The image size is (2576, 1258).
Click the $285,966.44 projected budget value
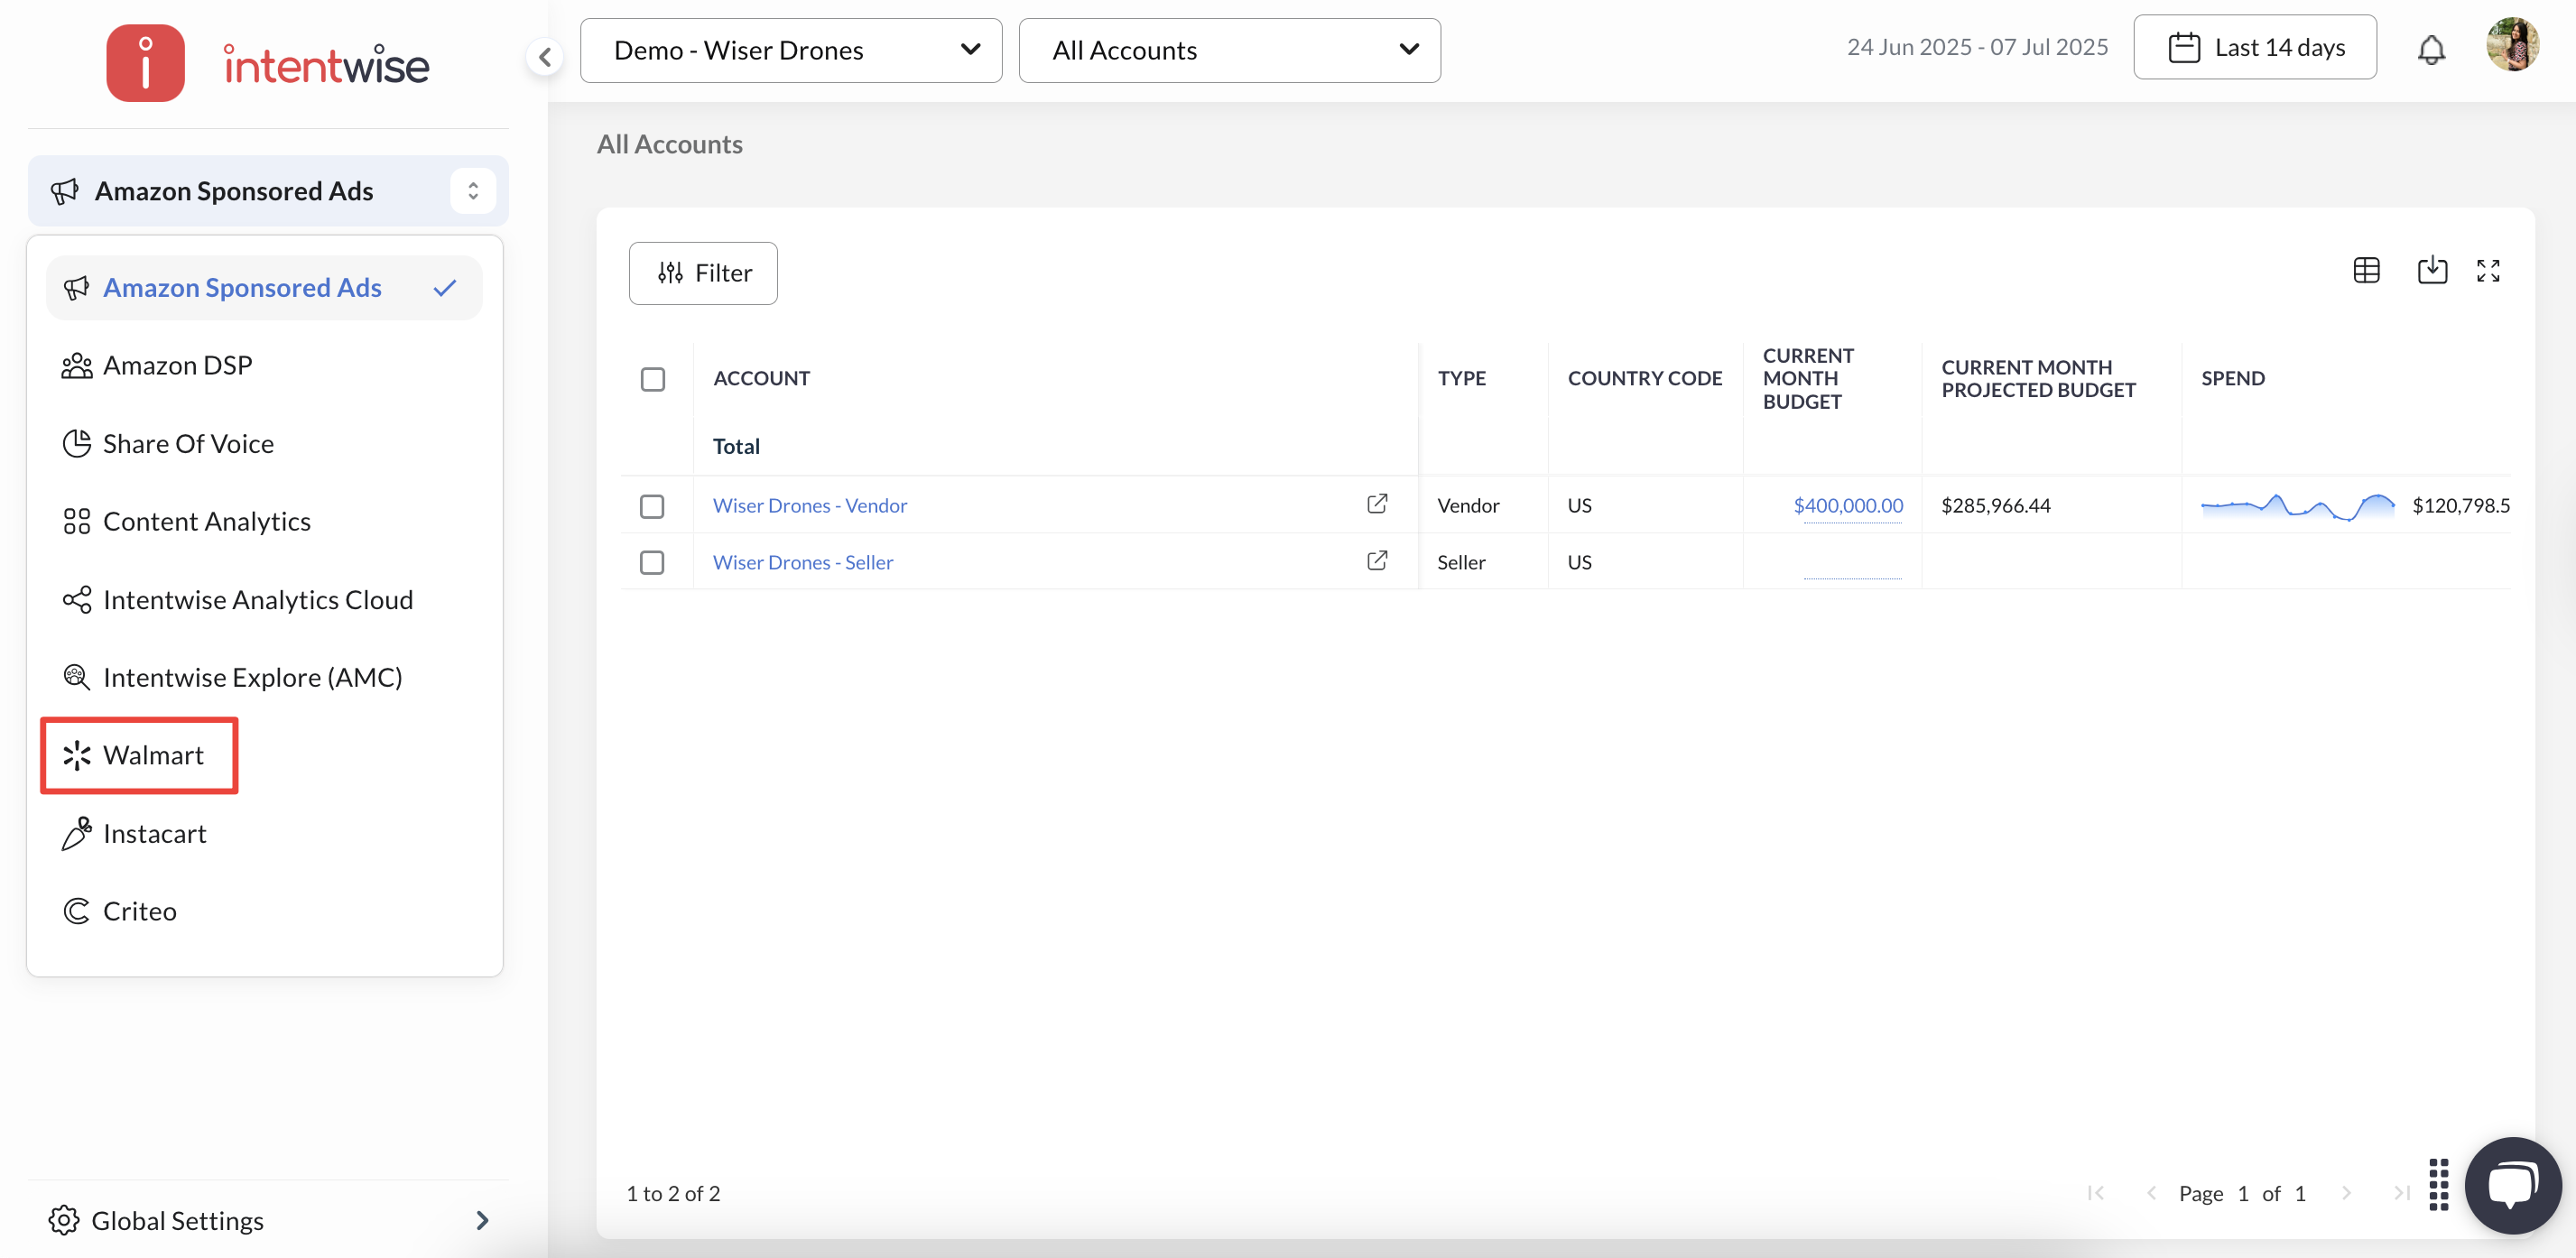pyautogui.click(x=1995, y=505)
